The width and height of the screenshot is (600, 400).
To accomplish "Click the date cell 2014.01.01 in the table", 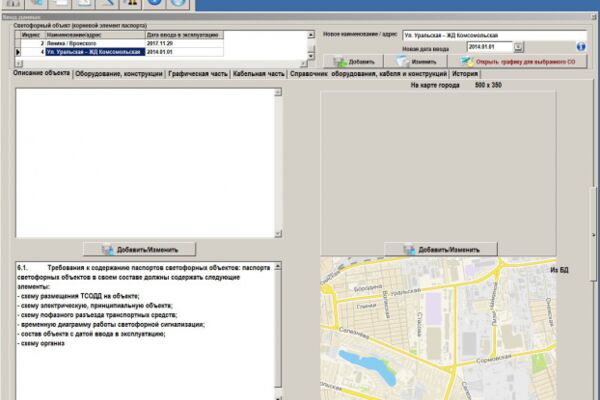I will (x=184, y=52).
